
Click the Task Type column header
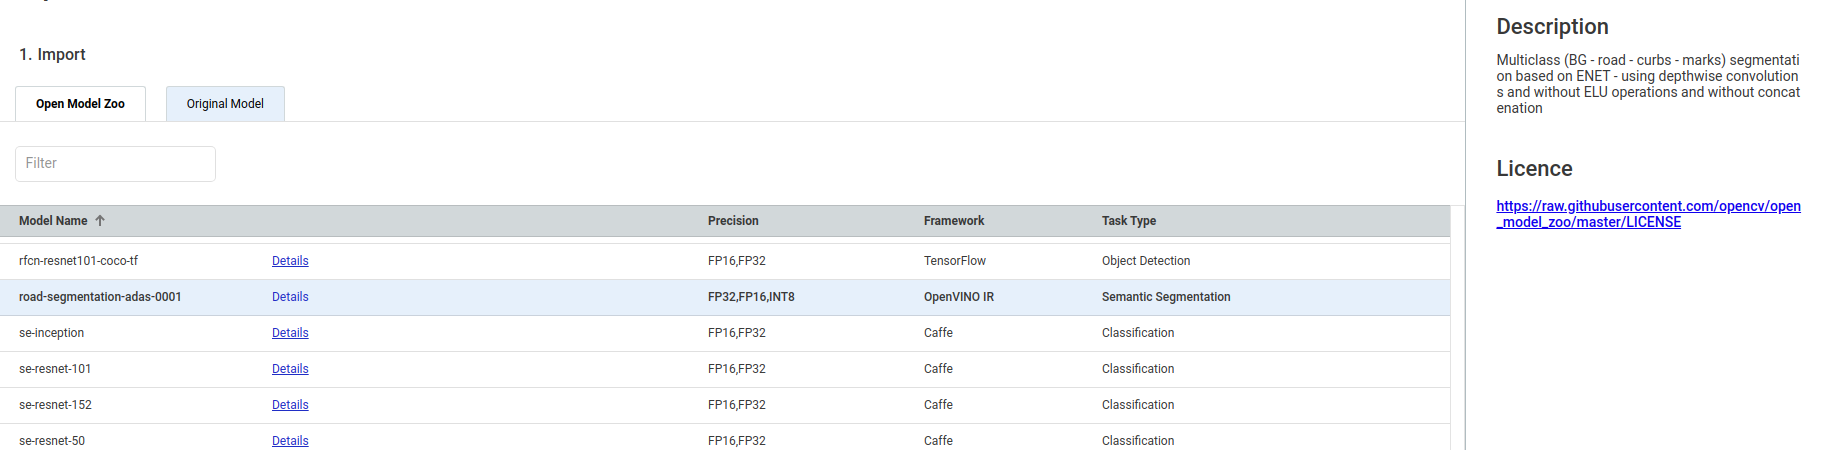pyautogui.click(x=1129, y=221)
